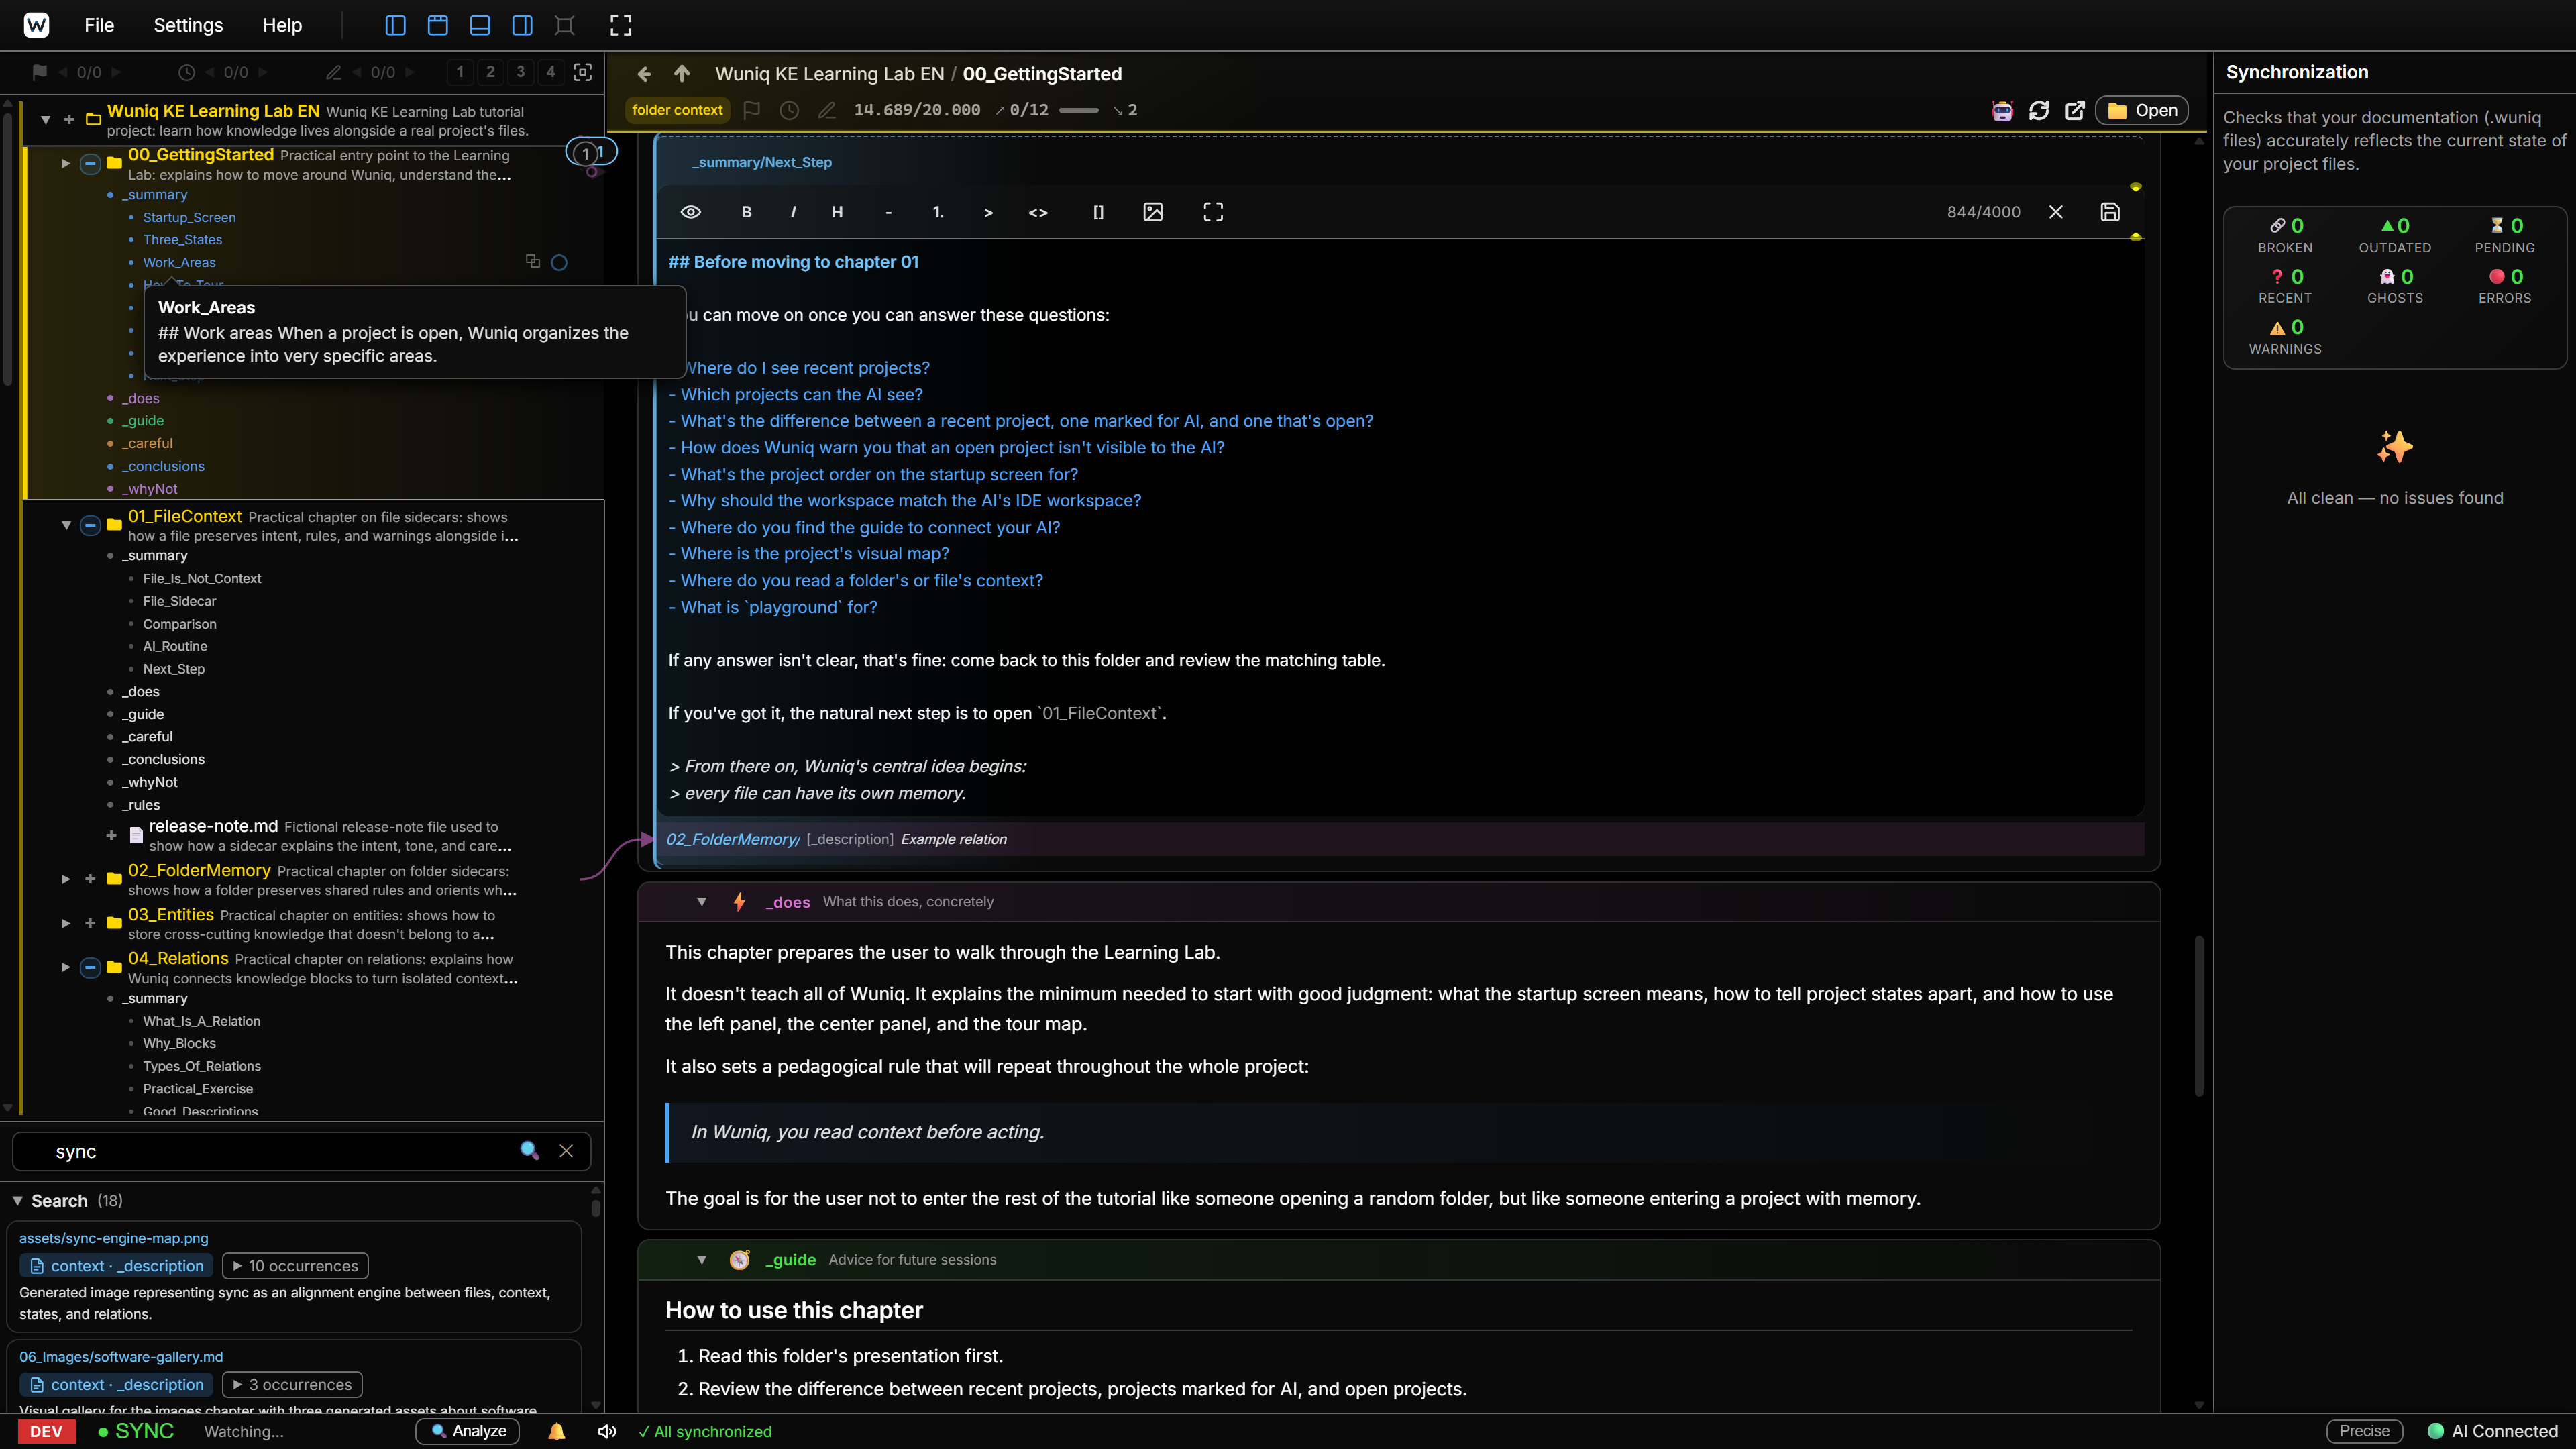Screen dimensions: 2576x1449
Task: Collapse the Wuniq KE Learning Lab EN root
Action: (x=45, y=120)
